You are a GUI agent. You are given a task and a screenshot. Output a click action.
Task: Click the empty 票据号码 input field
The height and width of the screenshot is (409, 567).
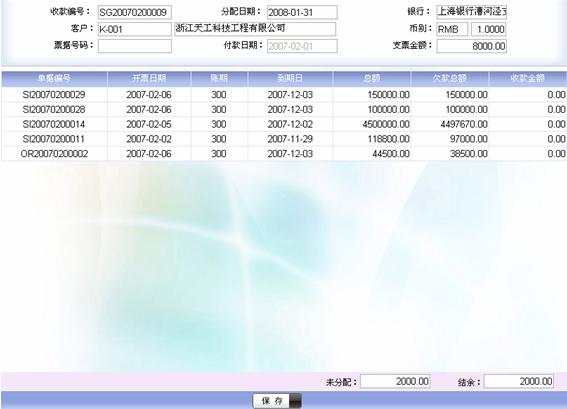pyautogui.click(x=135, y=46)
